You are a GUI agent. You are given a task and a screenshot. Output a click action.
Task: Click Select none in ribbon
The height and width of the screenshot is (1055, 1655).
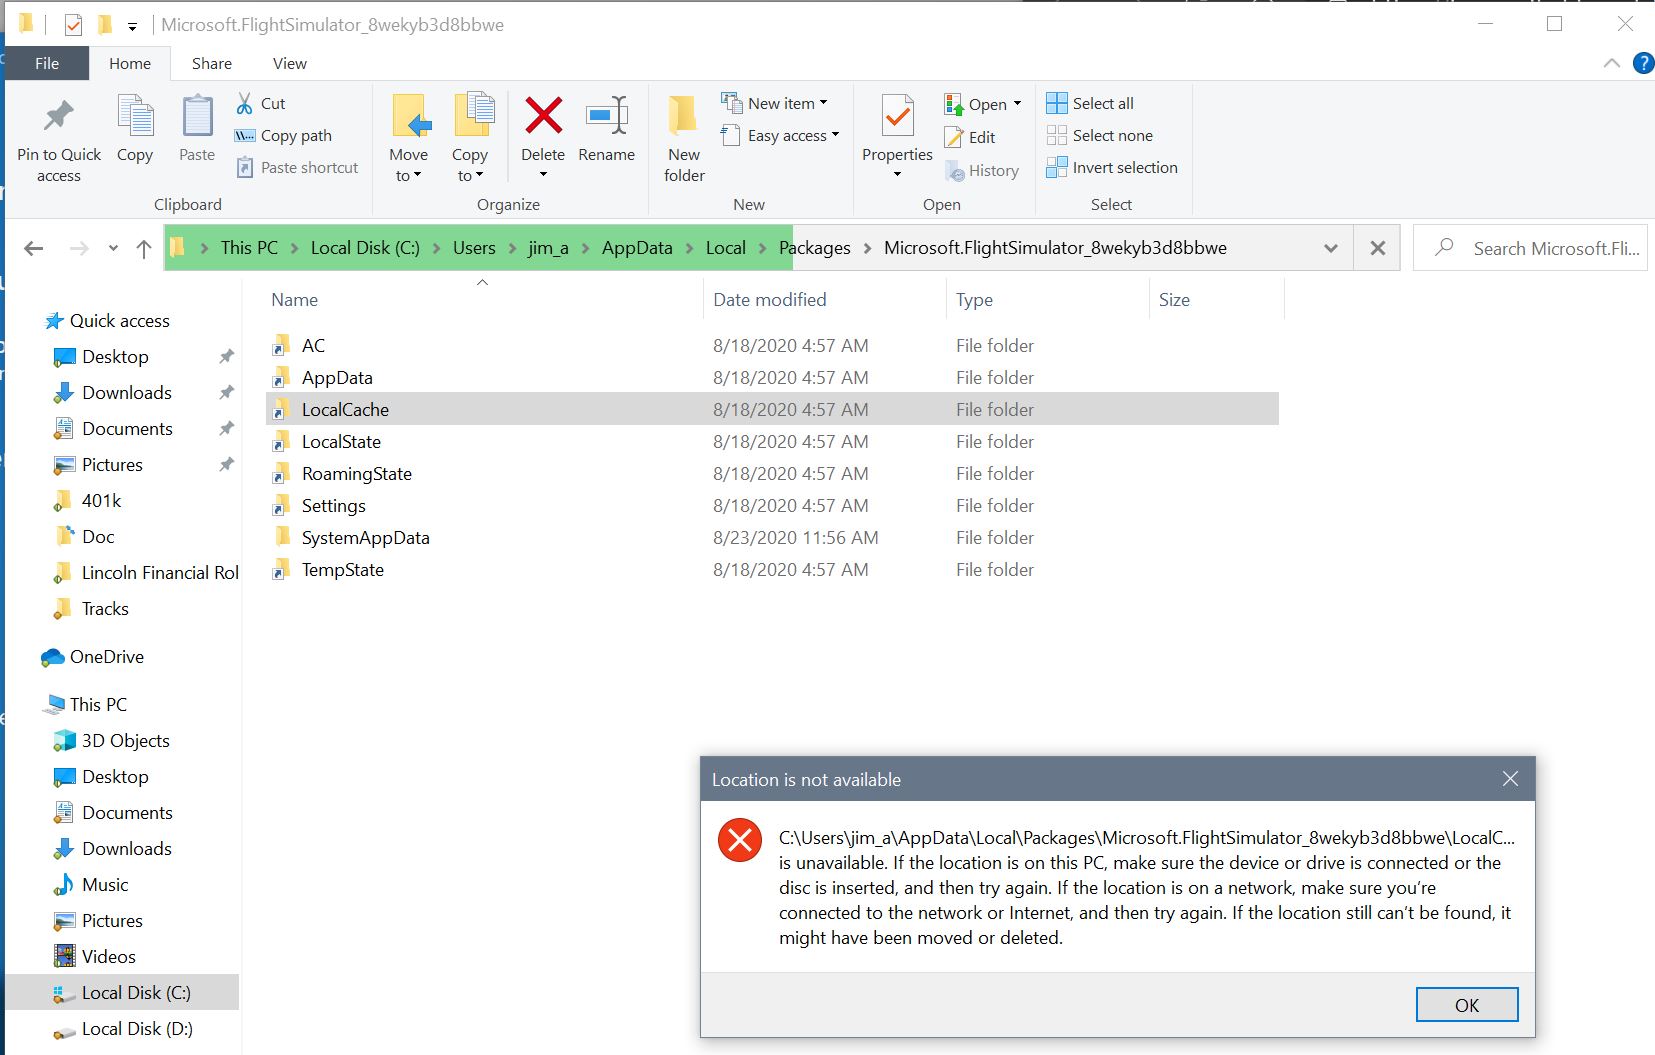coord(1100,135)
